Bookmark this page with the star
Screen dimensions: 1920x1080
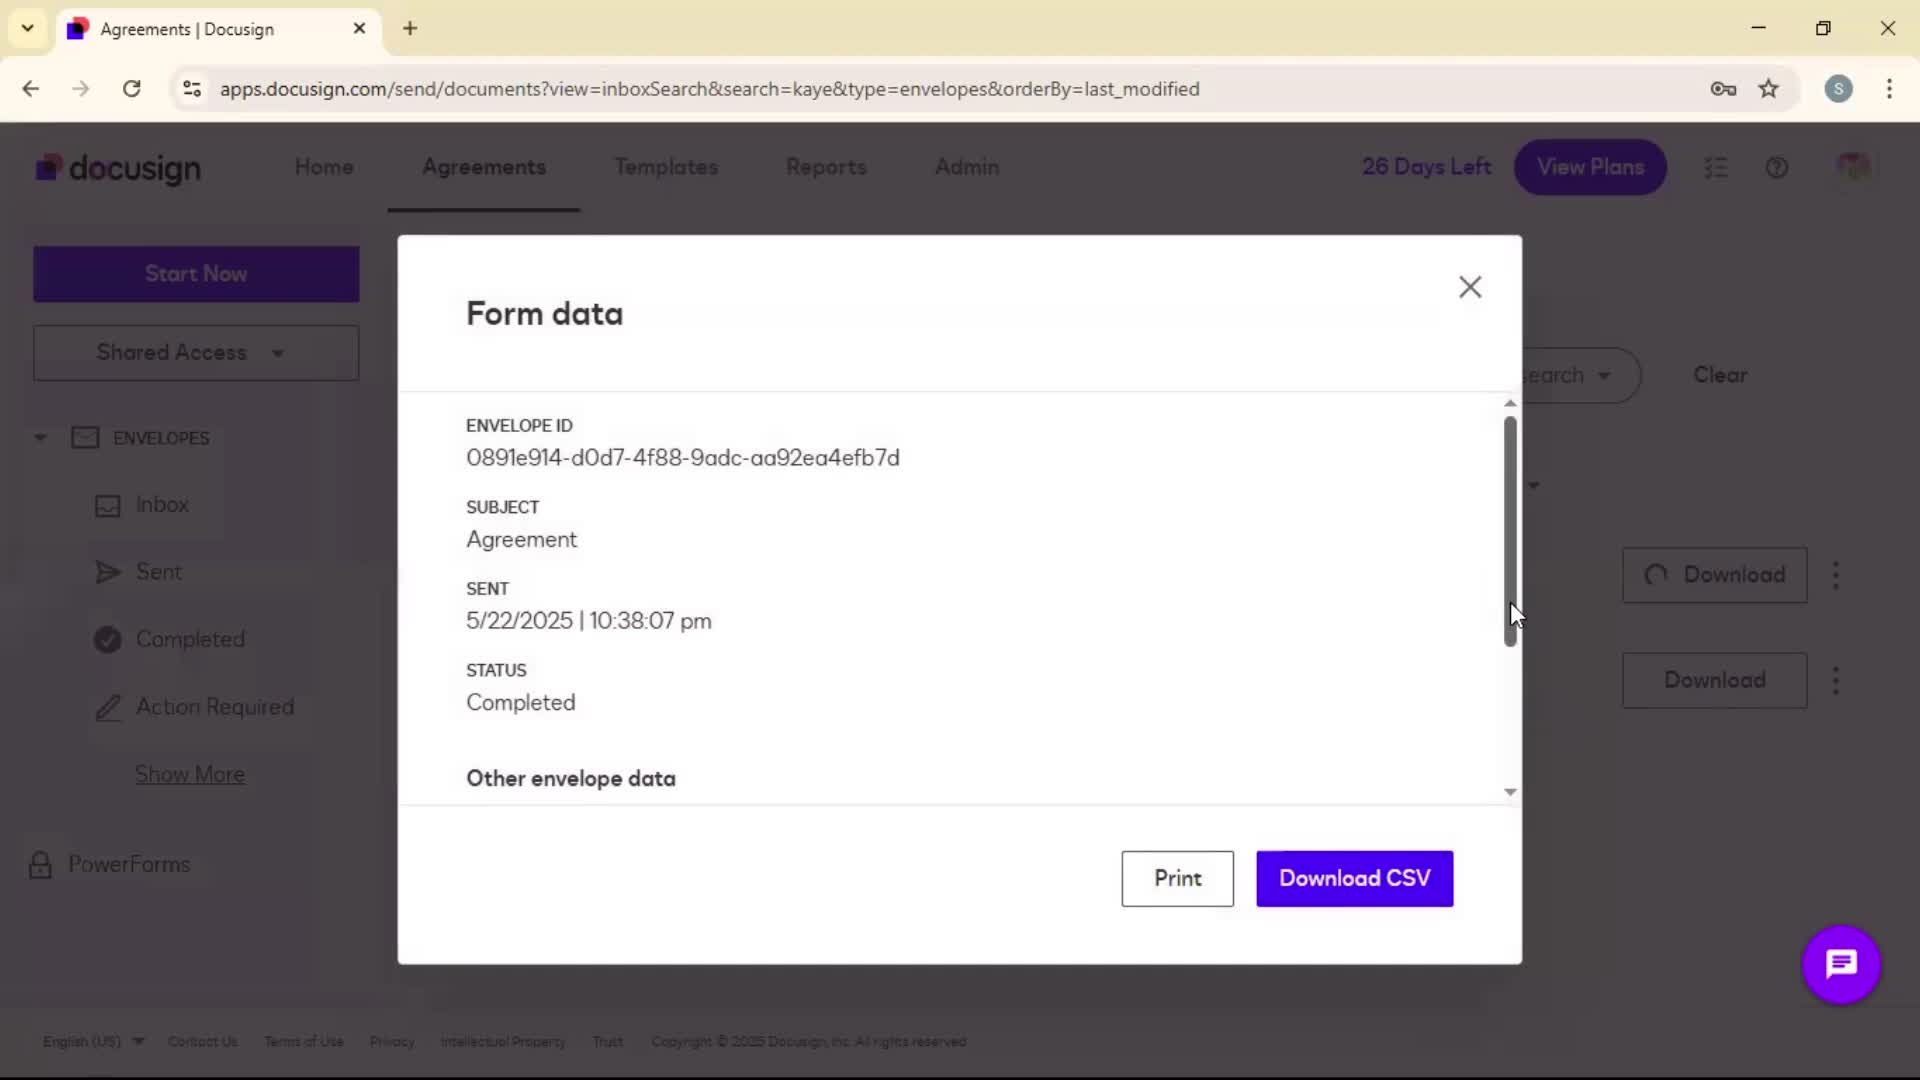click(1769, 89)
